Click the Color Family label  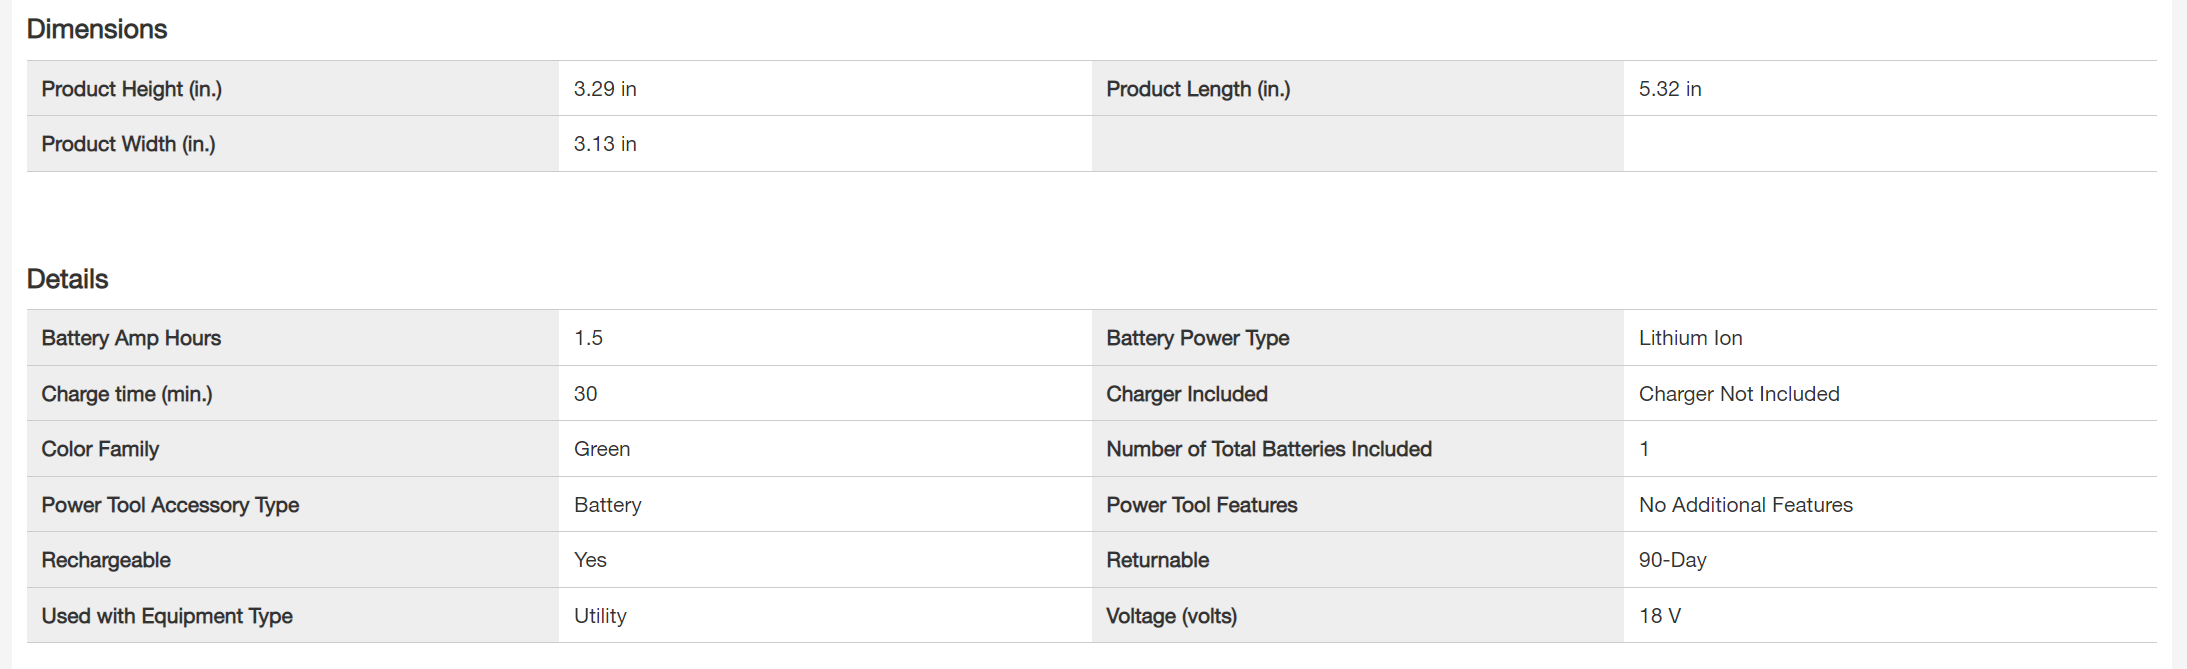click(x=100, y=449)
